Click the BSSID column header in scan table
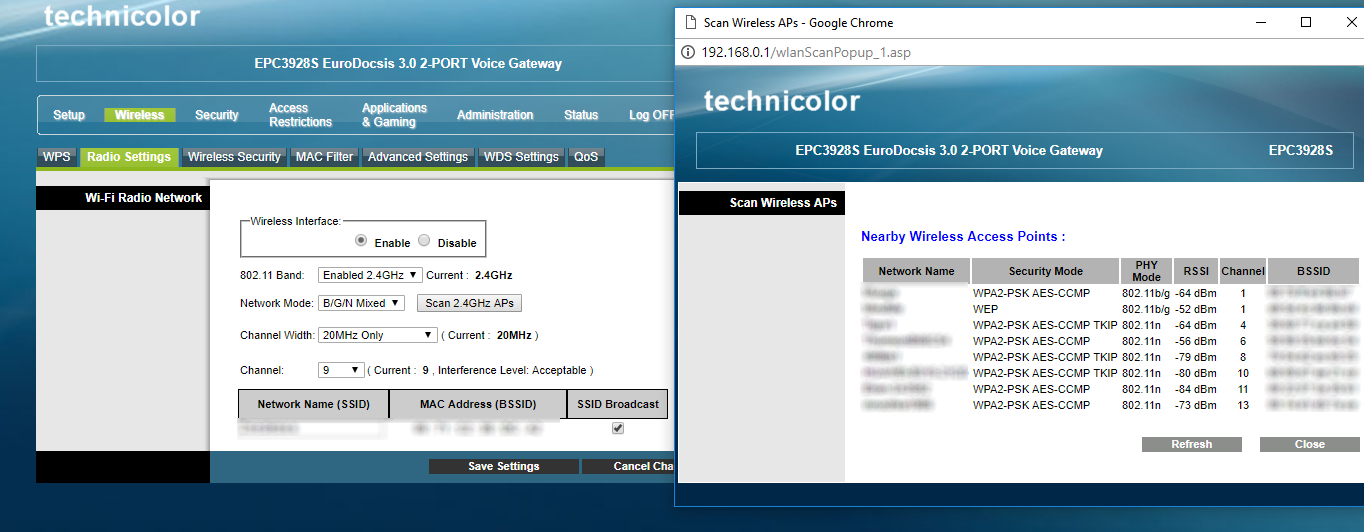This screenshot has height=532, width=1364. (x=1314, y=271)
